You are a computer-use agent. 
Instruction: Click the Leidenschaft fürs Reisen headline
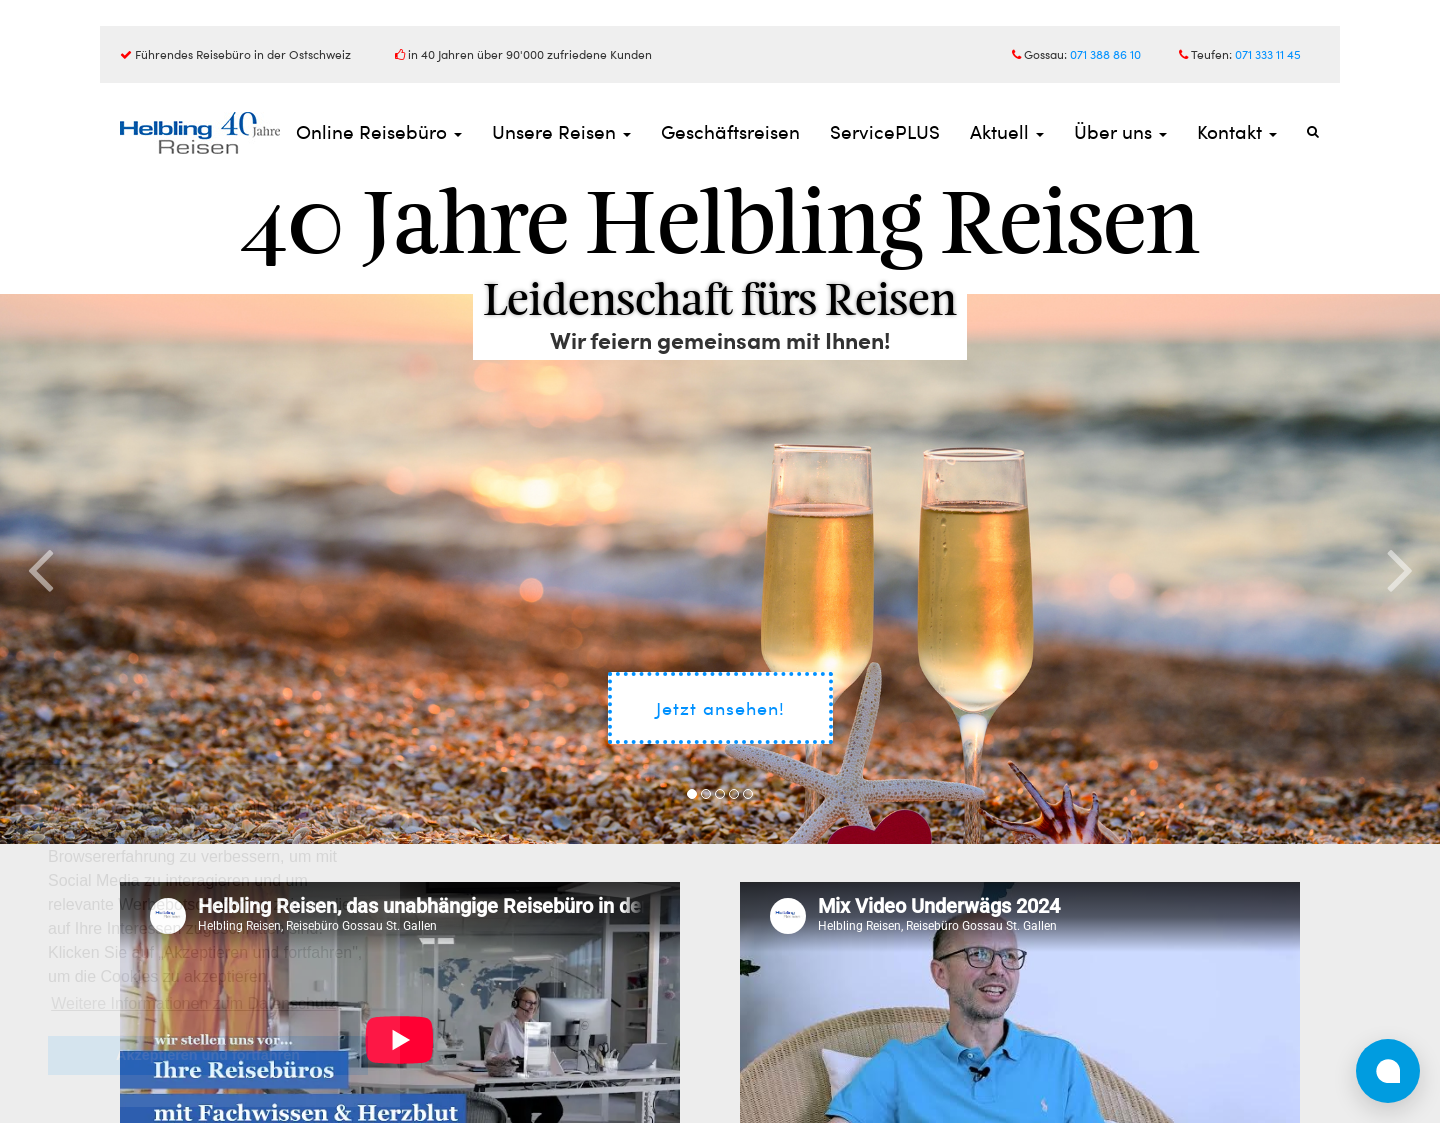point(720,299)
